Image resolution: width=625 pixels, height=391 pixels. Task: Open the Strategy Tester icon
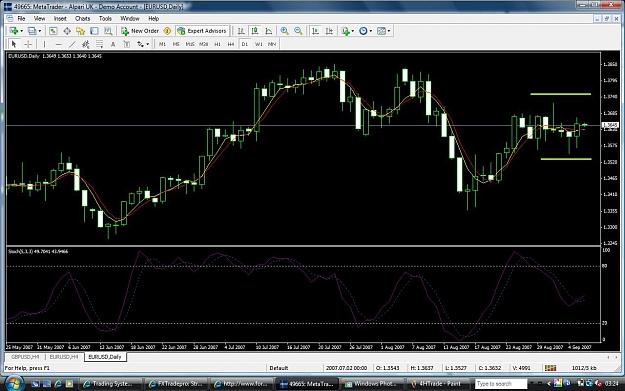coord(108,31)
